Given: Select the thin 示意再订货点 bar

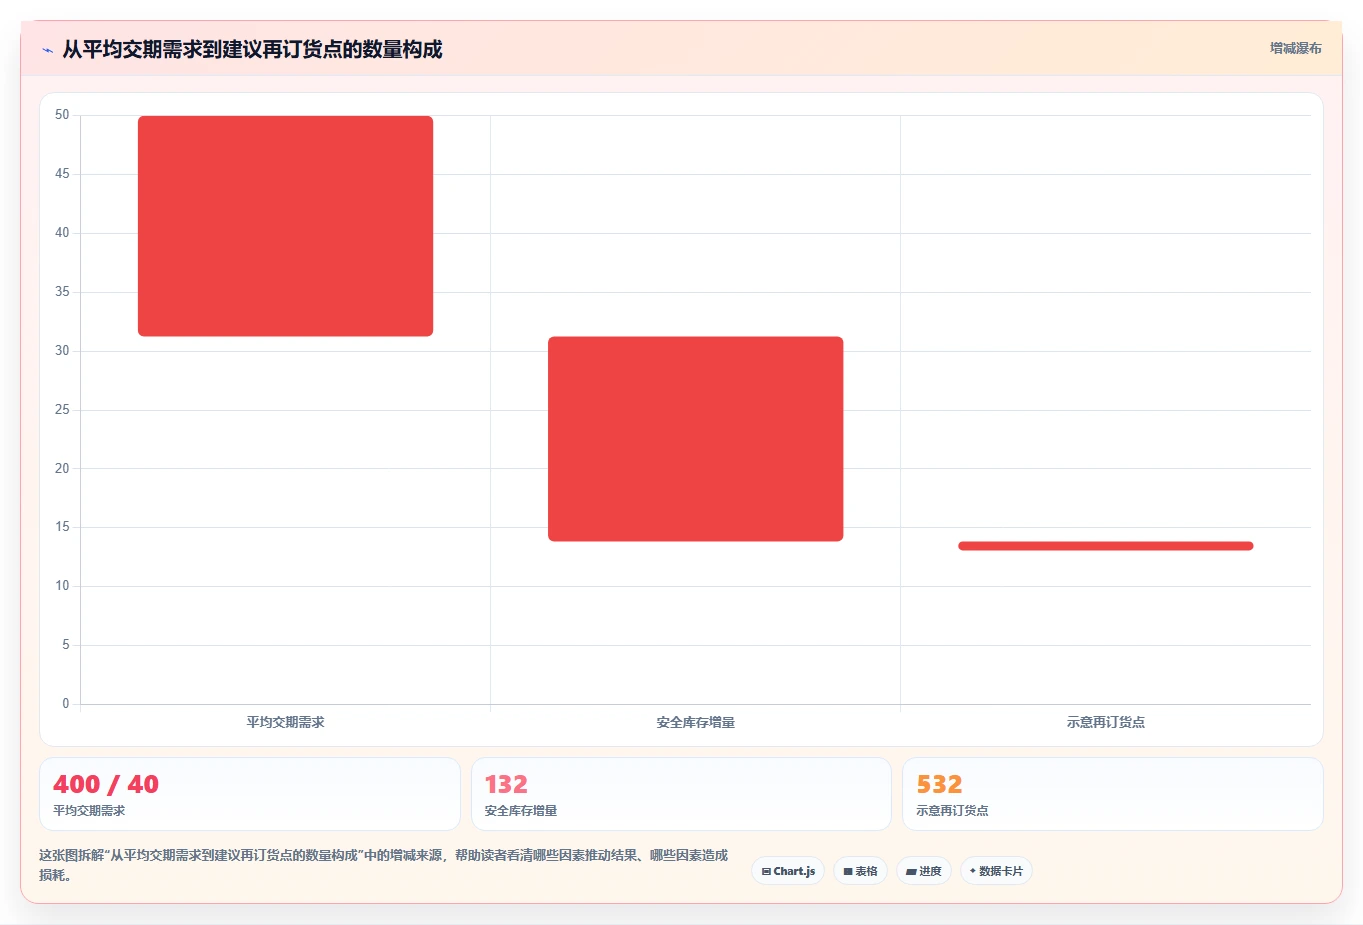Looking at the screenshot, I should (1106, 546).
